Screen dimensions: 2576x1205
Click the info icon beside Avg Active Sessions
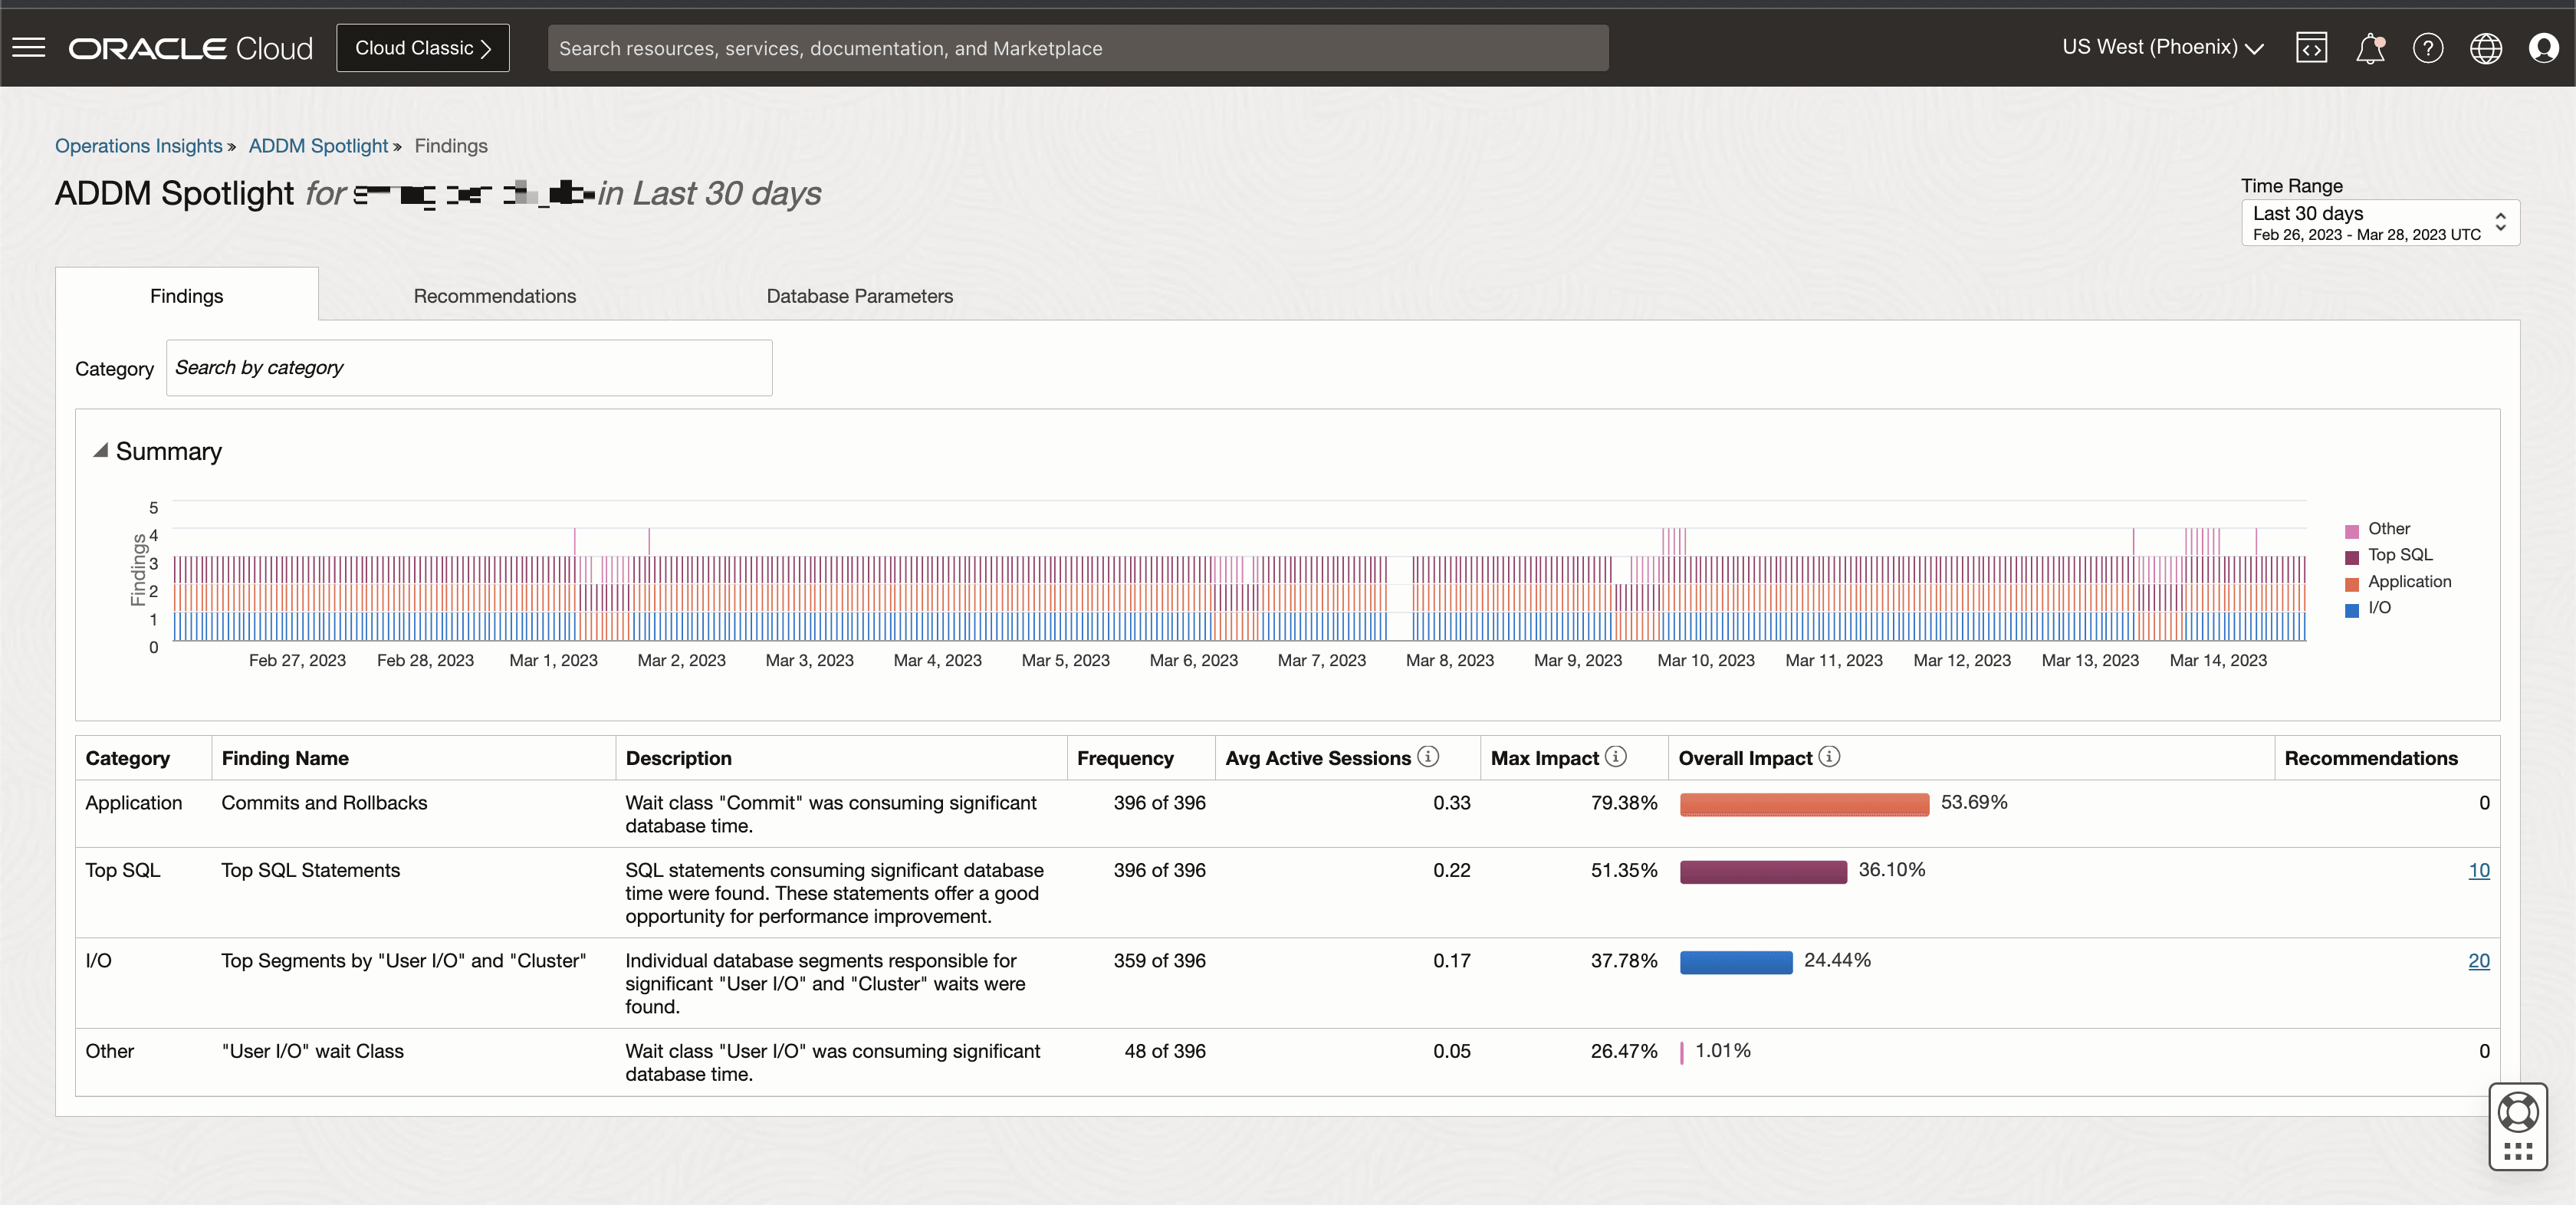pos(1428,757)
